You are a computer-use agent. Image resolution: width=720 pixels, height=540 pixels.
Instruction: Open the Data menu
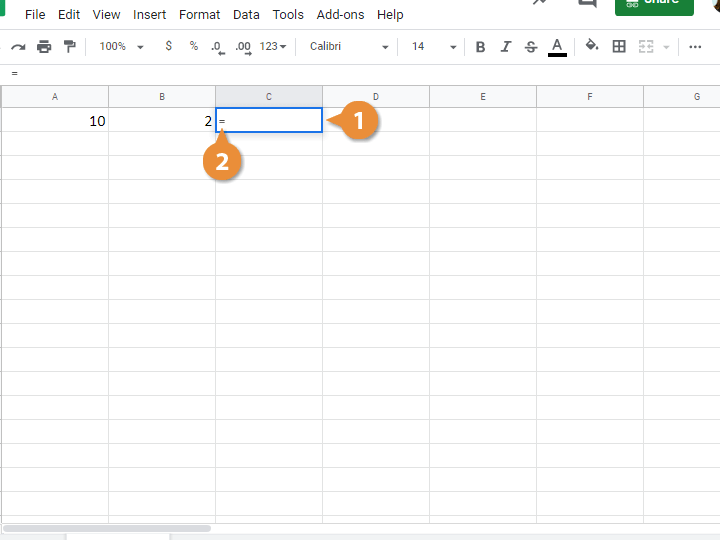(246, 15)
